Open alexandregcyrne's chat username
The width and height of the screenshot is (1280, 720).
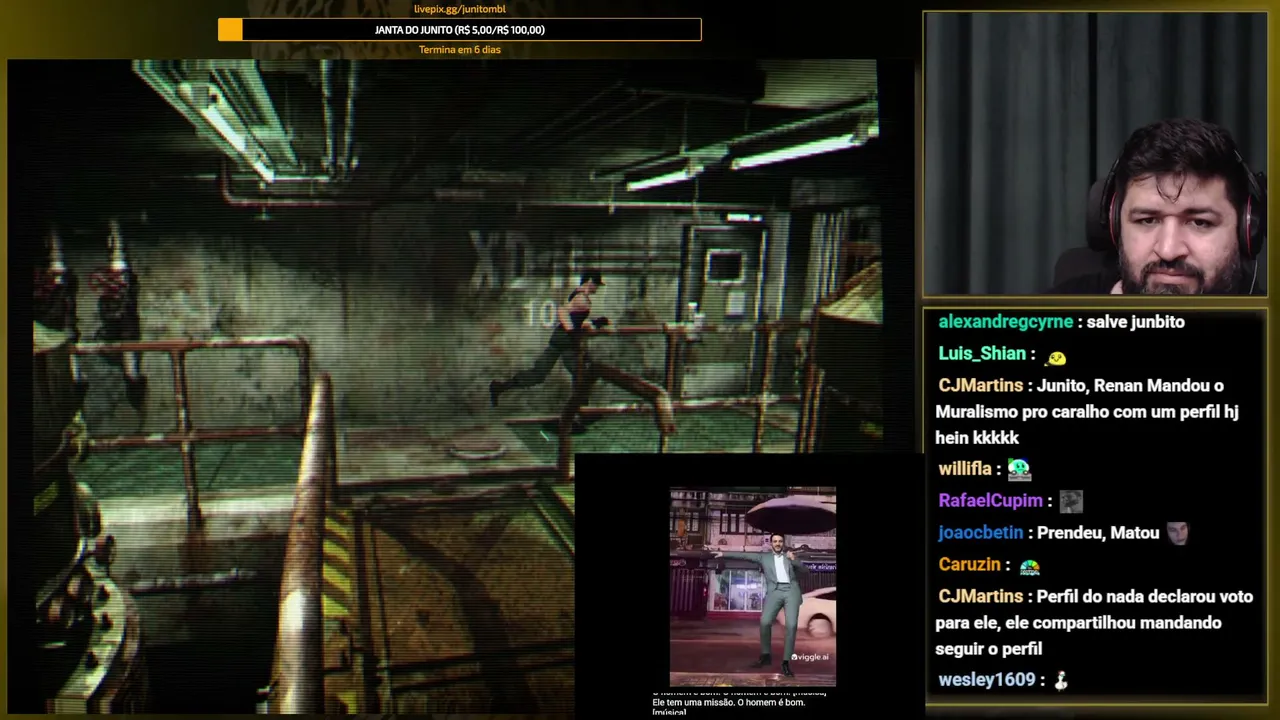1005,322
